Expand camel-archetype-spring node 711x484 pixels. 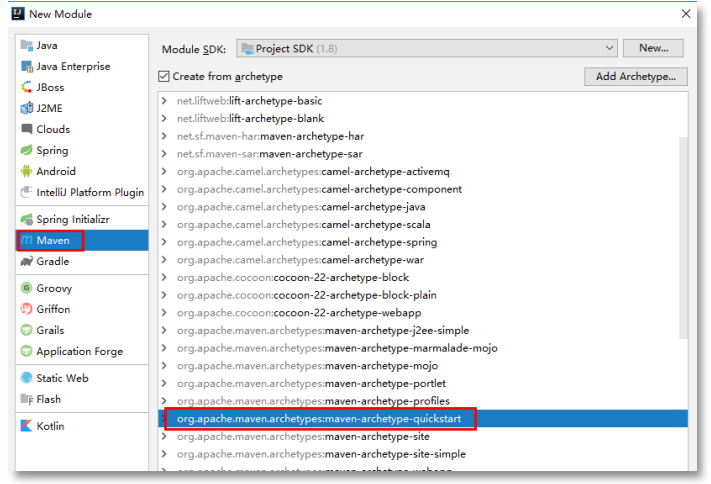click(x=164, y=242)
